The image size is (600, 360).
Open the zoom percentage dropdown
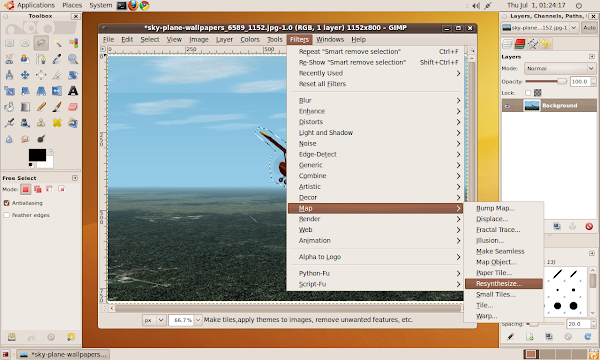point(198,320)
